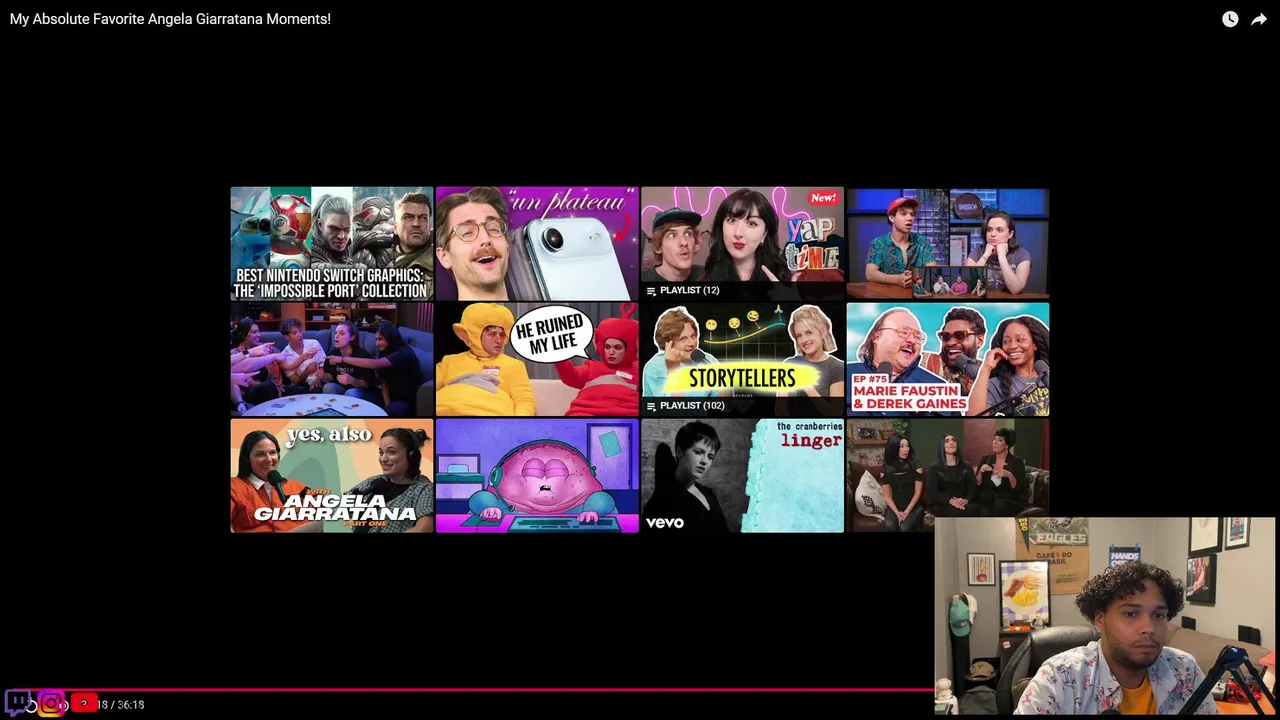Screen dimensions: 1280x720
Task: Click the Twitch logo icon
Action: [18, 702]
